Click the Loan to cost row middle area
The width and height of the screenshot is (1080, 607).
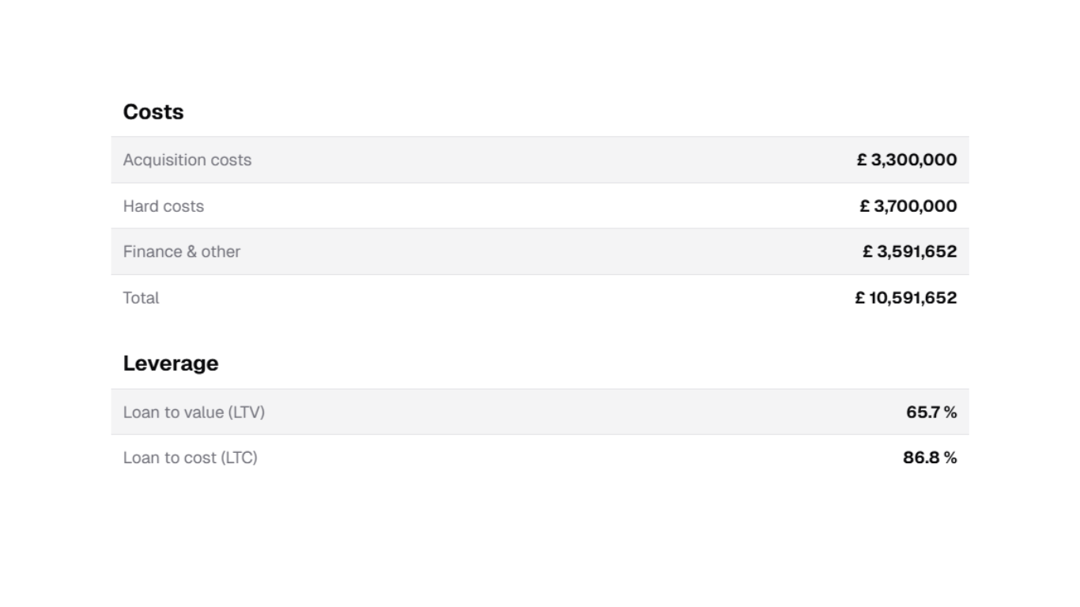(540, 457)
